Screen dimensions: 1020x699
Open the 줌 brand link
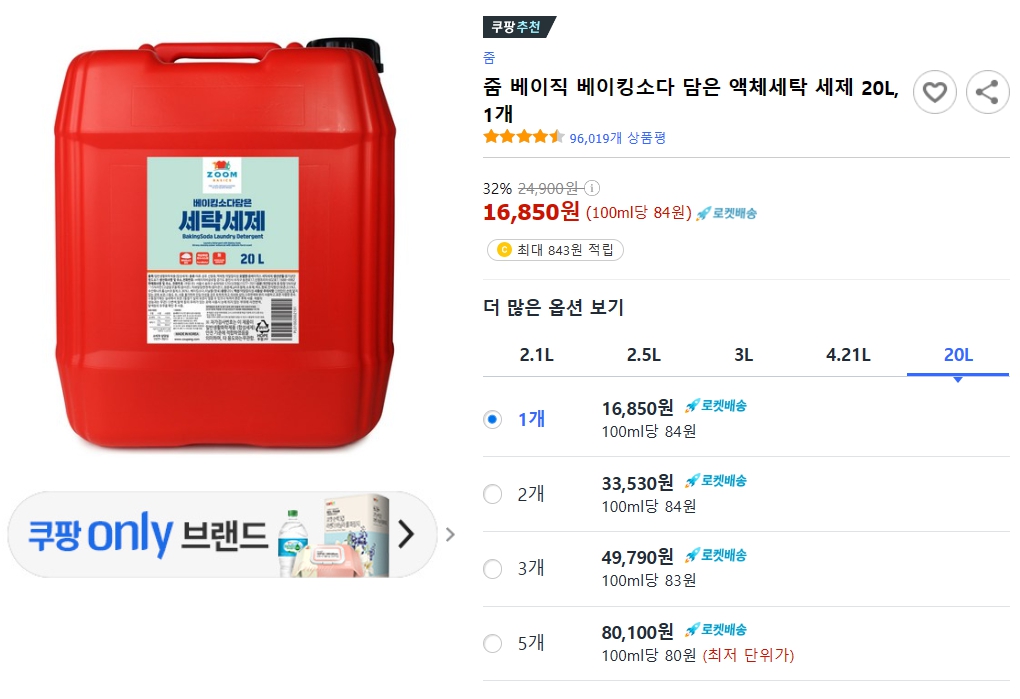point(489,58)
